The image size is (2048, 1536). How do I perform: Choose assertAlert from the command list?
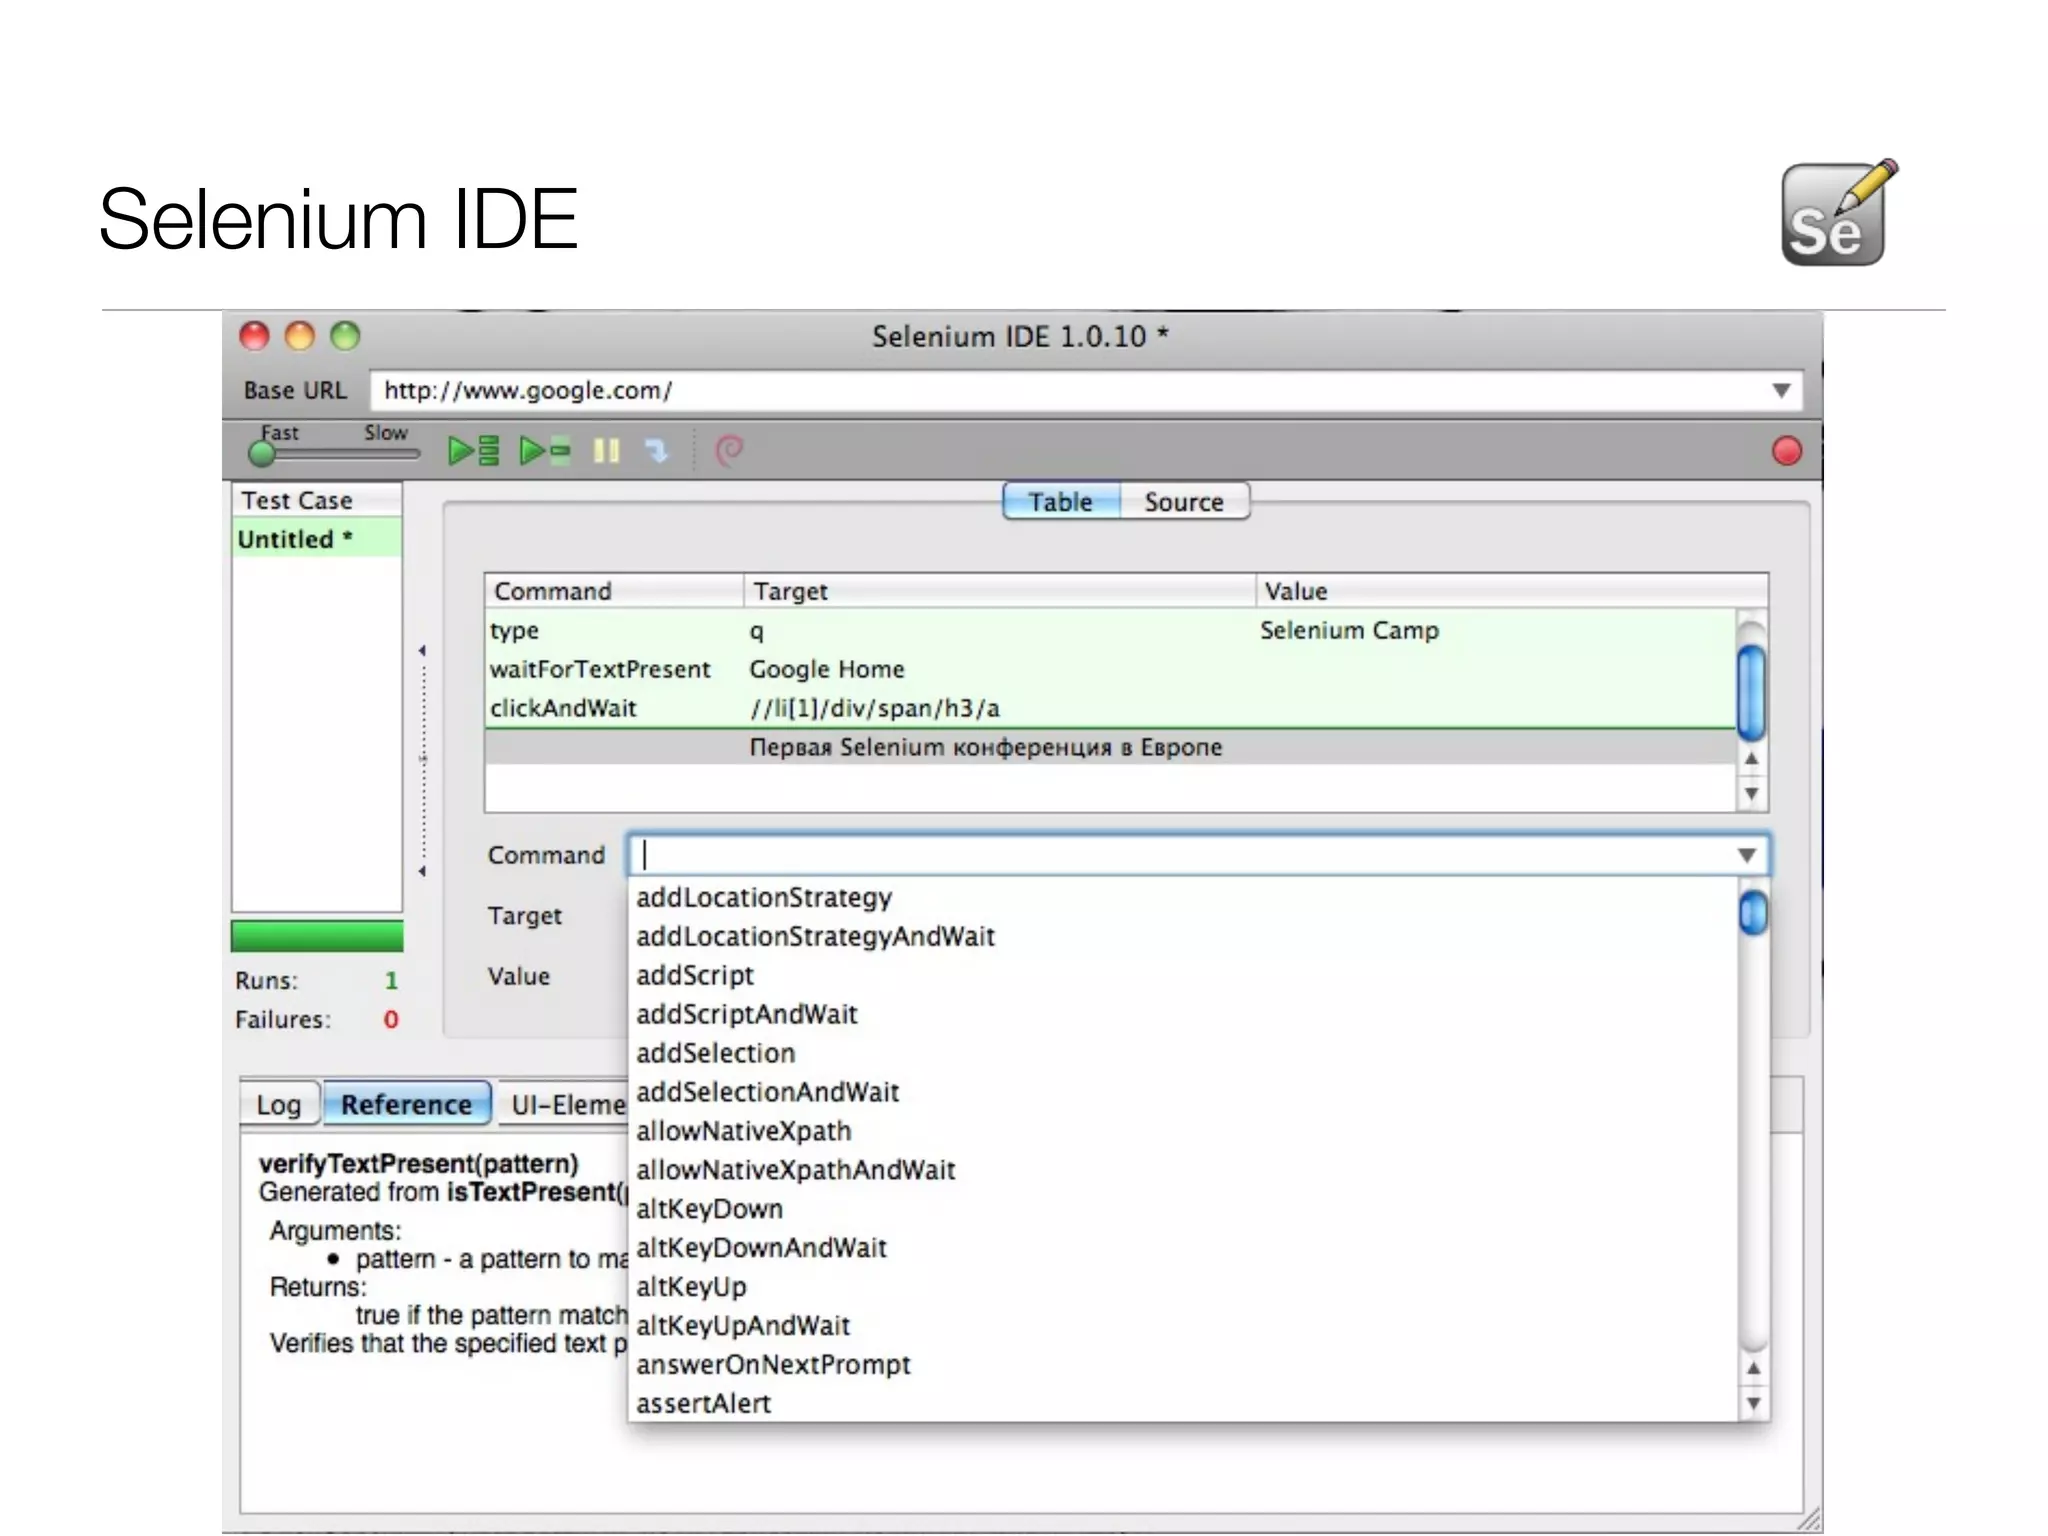coord(1183,1404)
